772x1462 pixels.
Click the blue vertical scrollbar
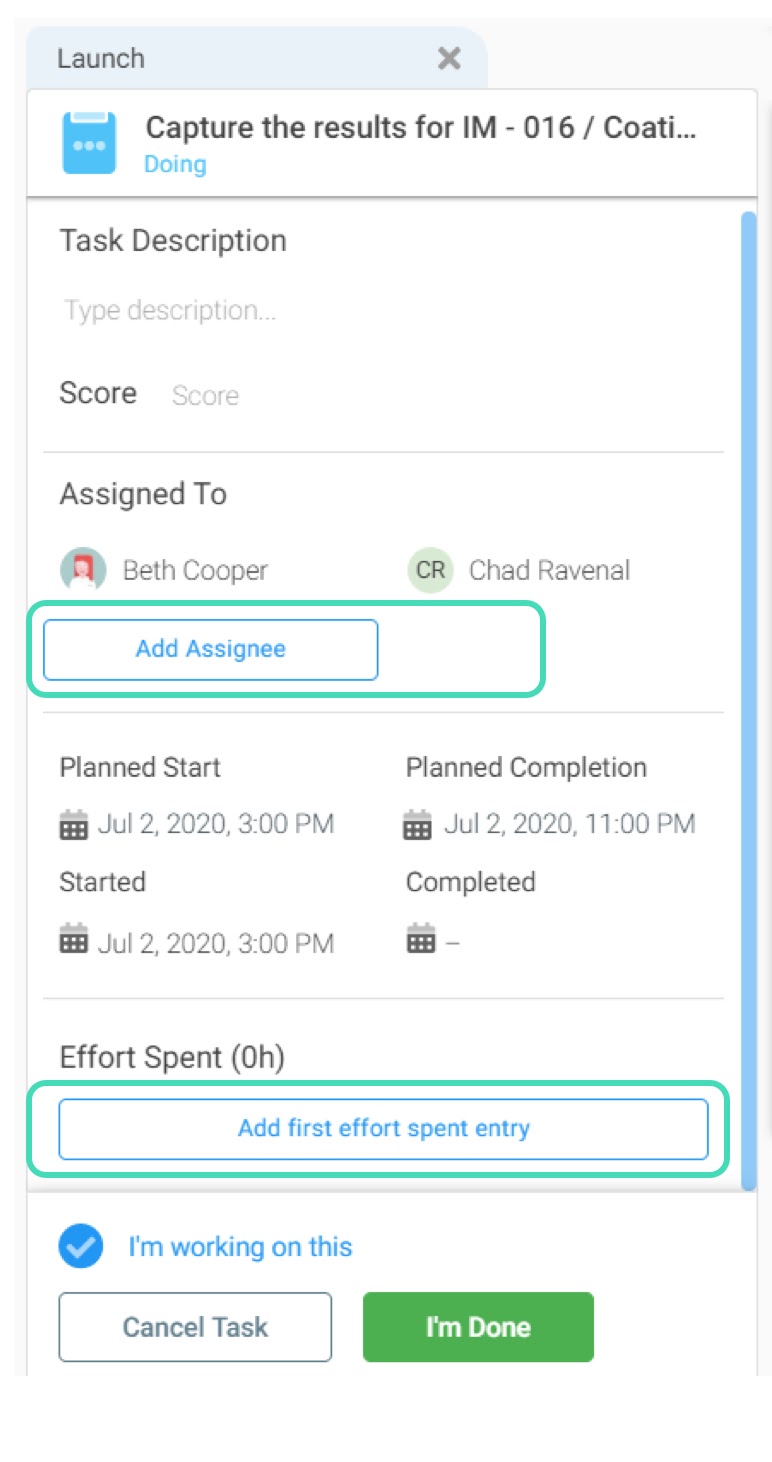click(748, 700)
